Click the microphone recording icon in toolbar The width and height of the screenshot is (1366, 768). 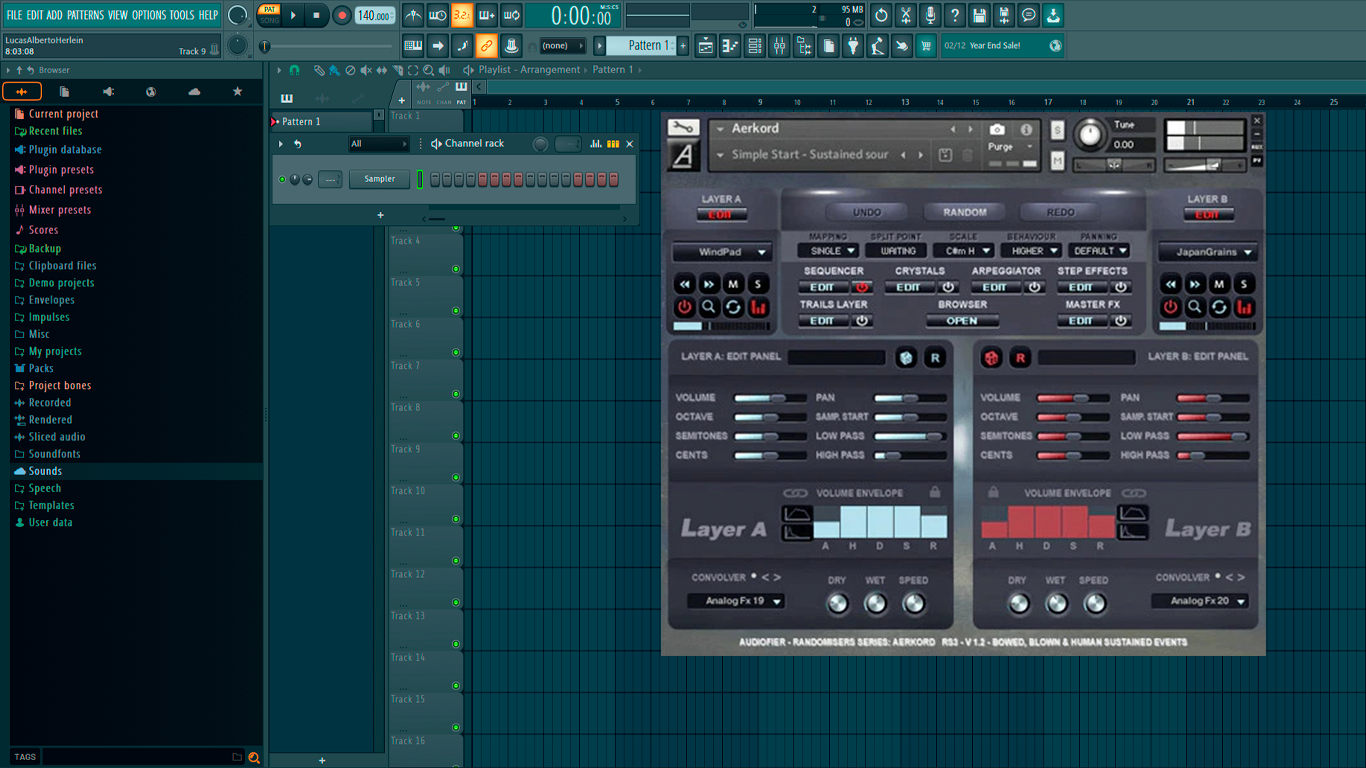click(930, 15)
